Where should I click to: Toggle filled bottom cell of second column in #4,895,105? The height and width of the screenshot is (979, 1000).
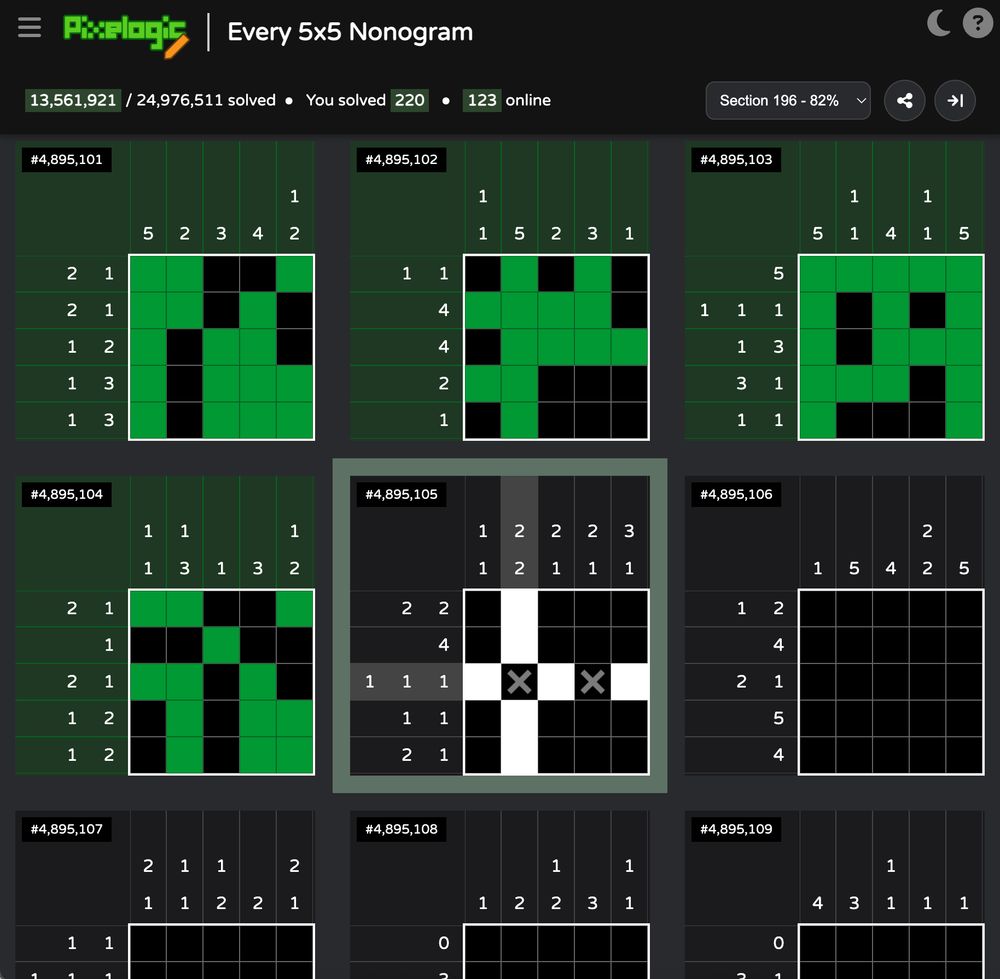pos(519,755)
